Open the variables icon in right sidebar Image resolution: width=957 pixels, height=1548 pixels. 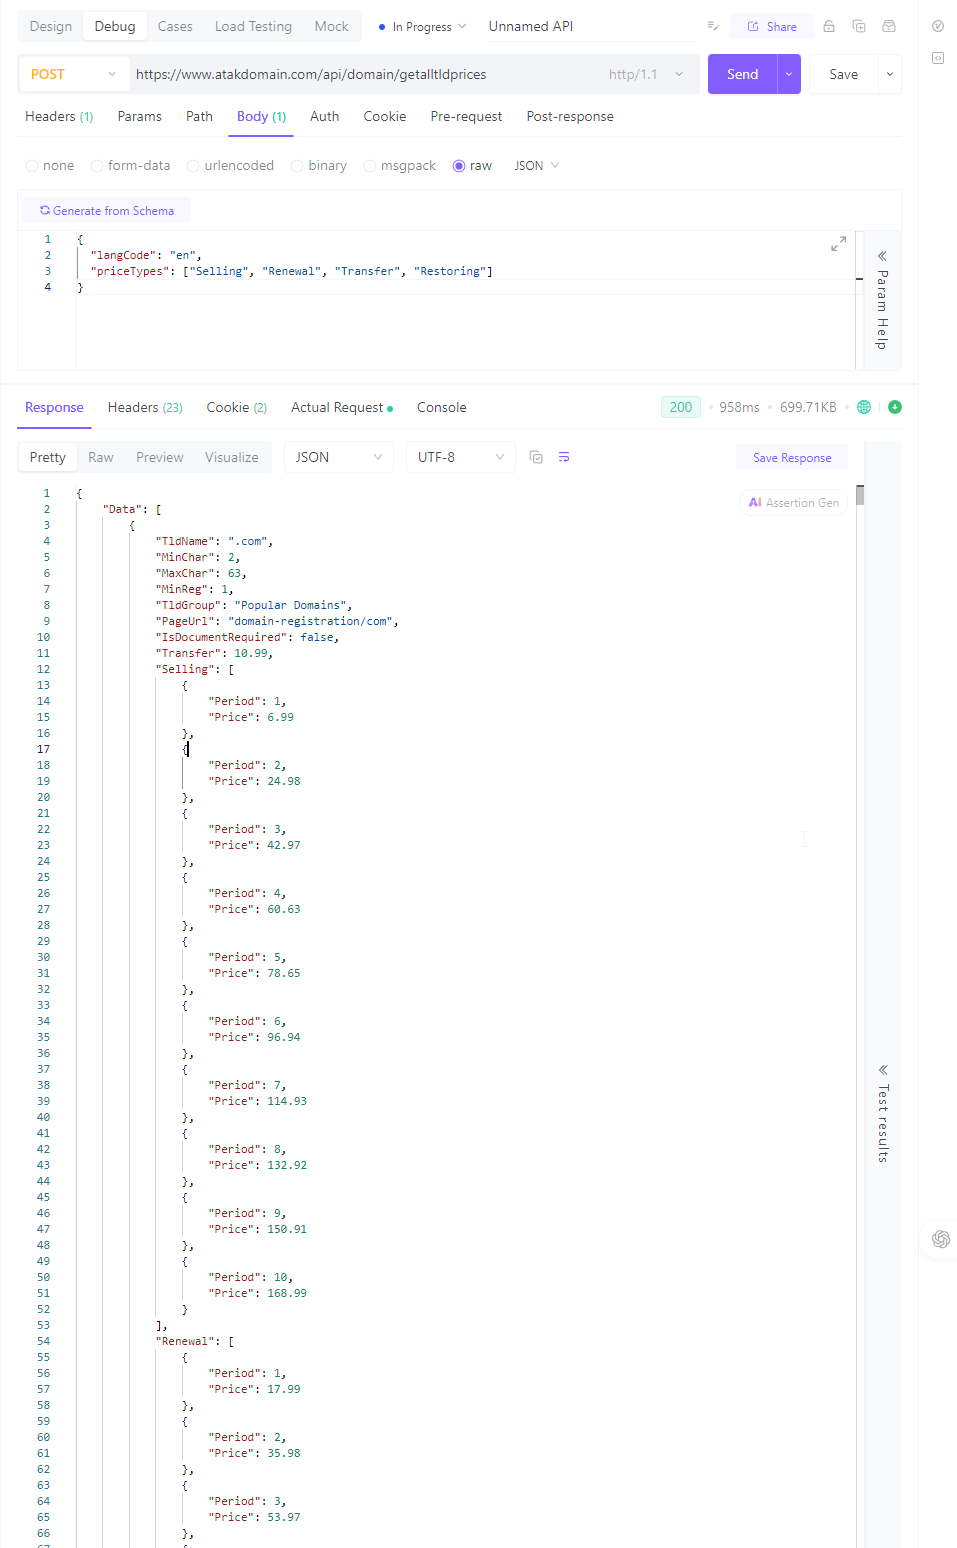pyautogui.click(x=938, y=26)
